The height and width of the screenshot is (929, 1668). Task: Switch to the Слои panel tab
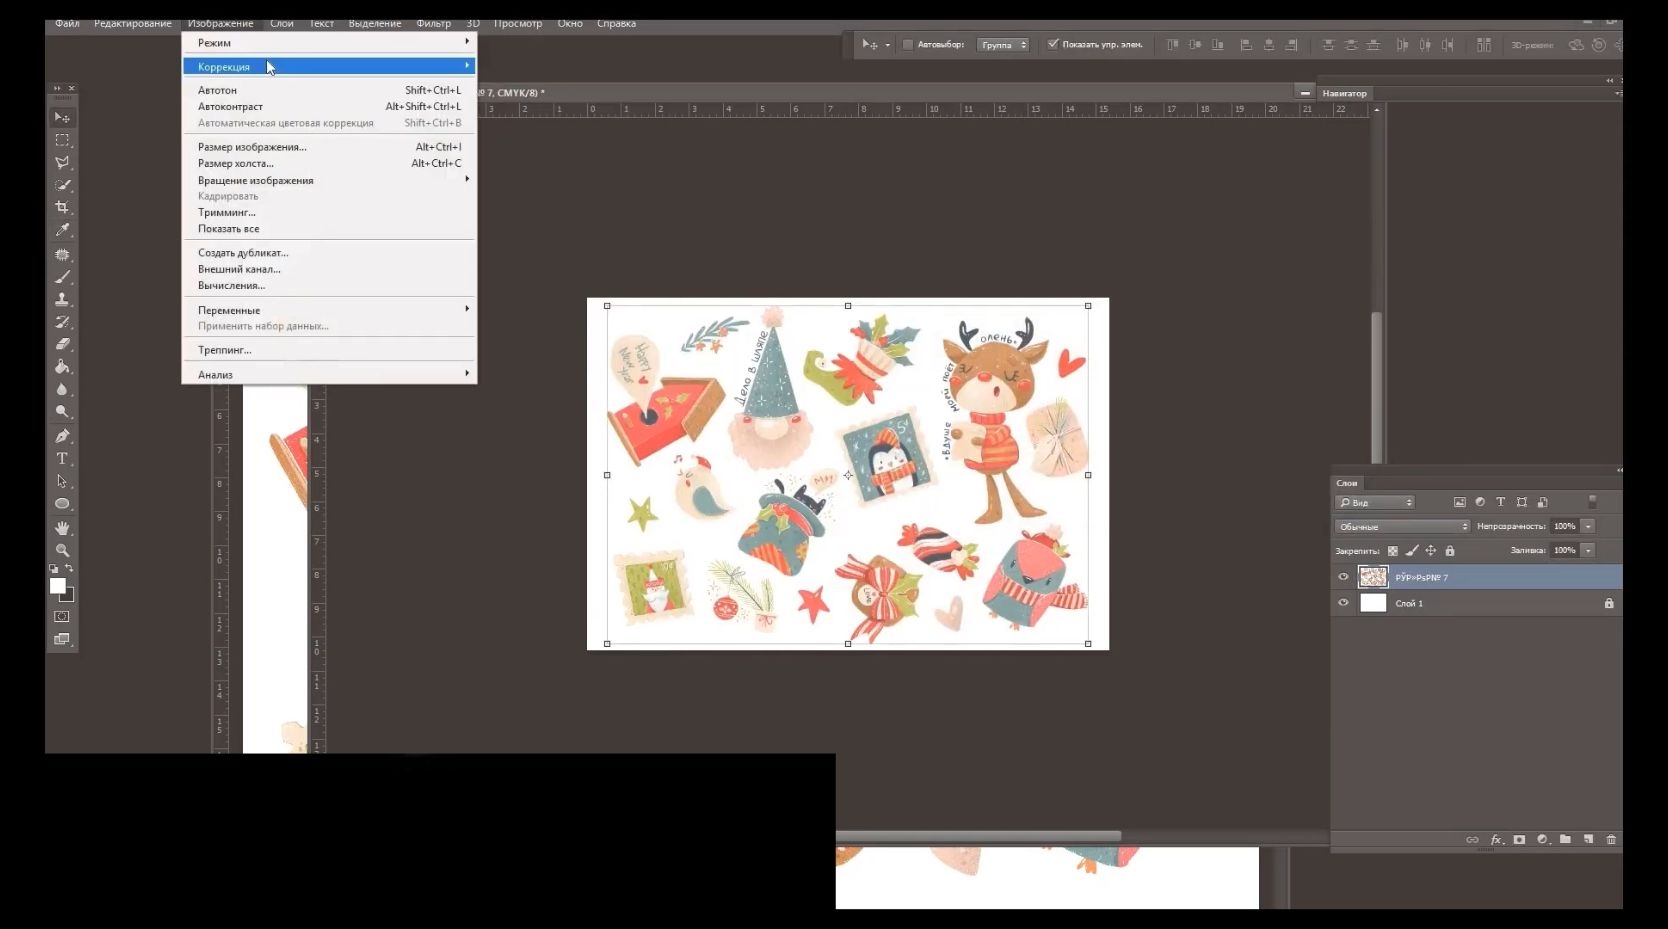coord(1347,483)
